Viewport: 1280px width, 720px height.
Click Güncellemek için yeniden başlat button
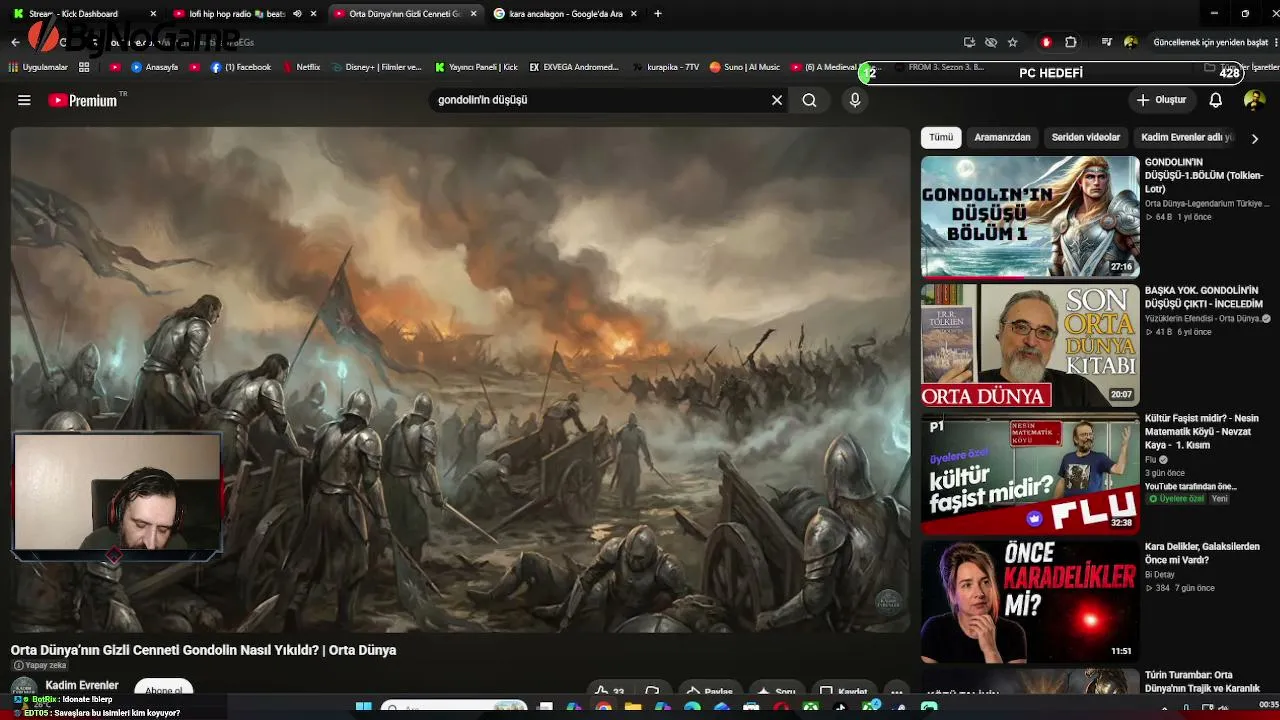1211,42
